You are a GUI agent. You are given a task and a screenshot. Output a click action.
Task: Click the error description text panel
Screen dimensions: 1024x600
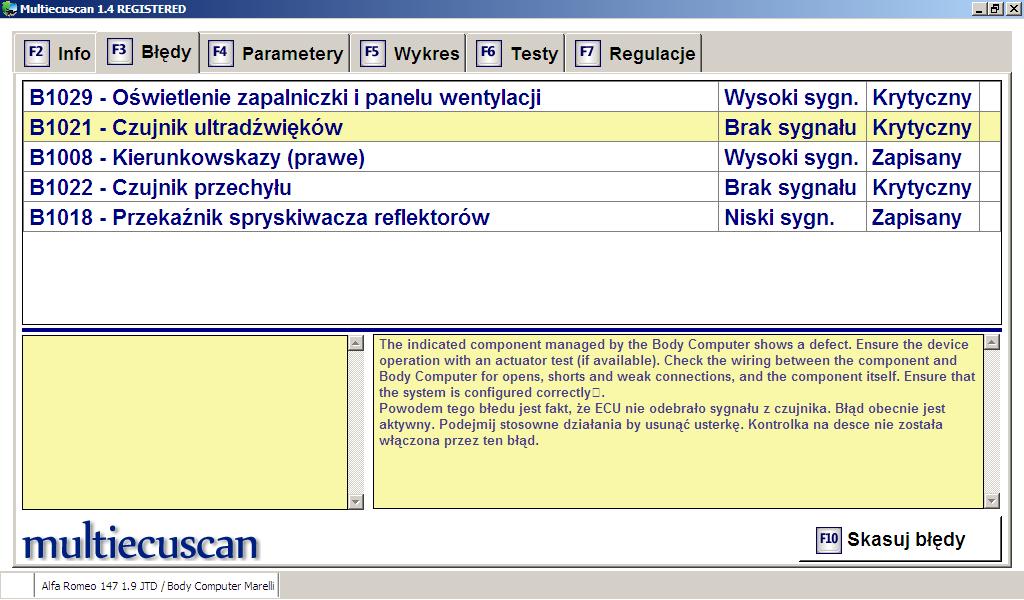coord(678,422)
